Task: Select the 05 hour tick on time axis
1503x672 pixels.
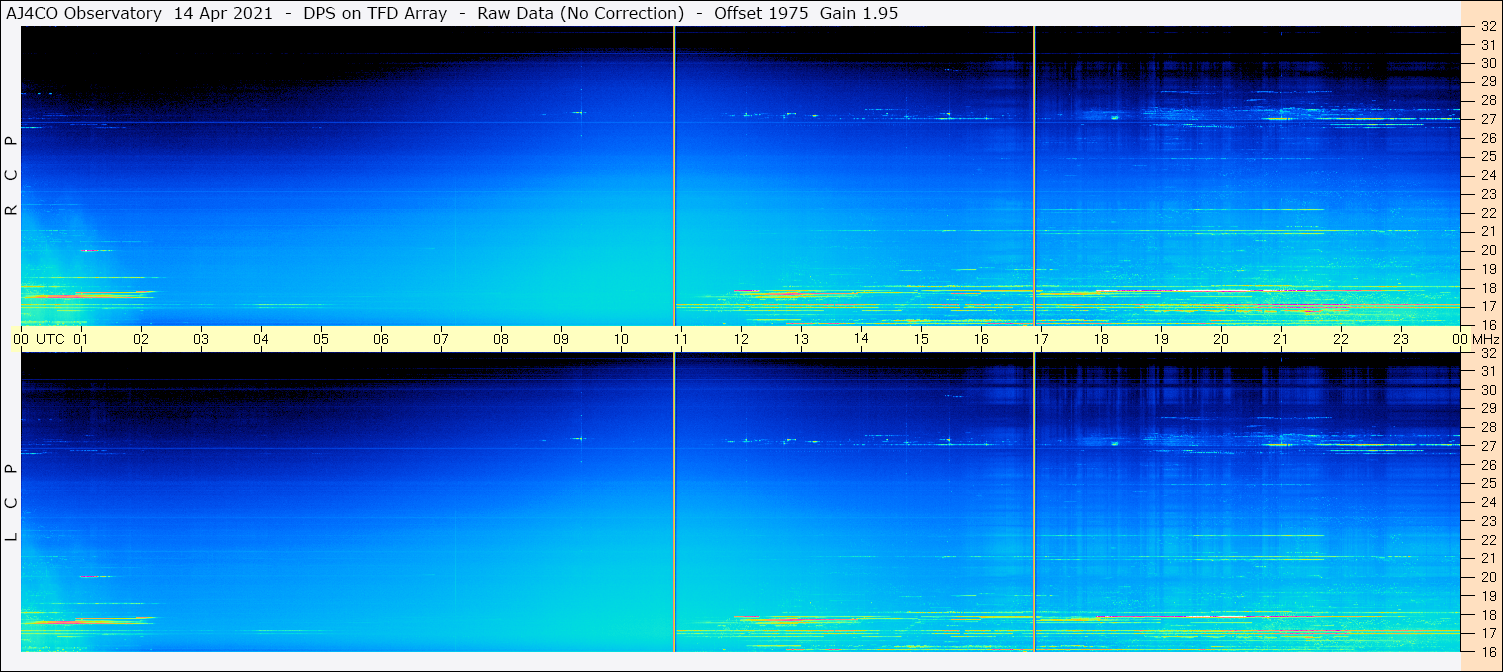Action: pyautogui.click(x=321, y=339)
